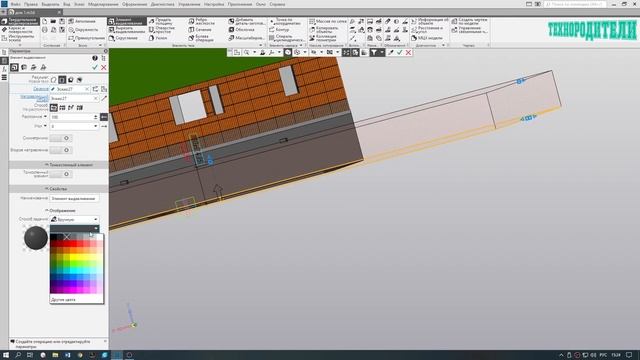The height and width of the screenshot is (360, 640).
Task: Select second Способ extrusion mode icon
Action: 62,108
